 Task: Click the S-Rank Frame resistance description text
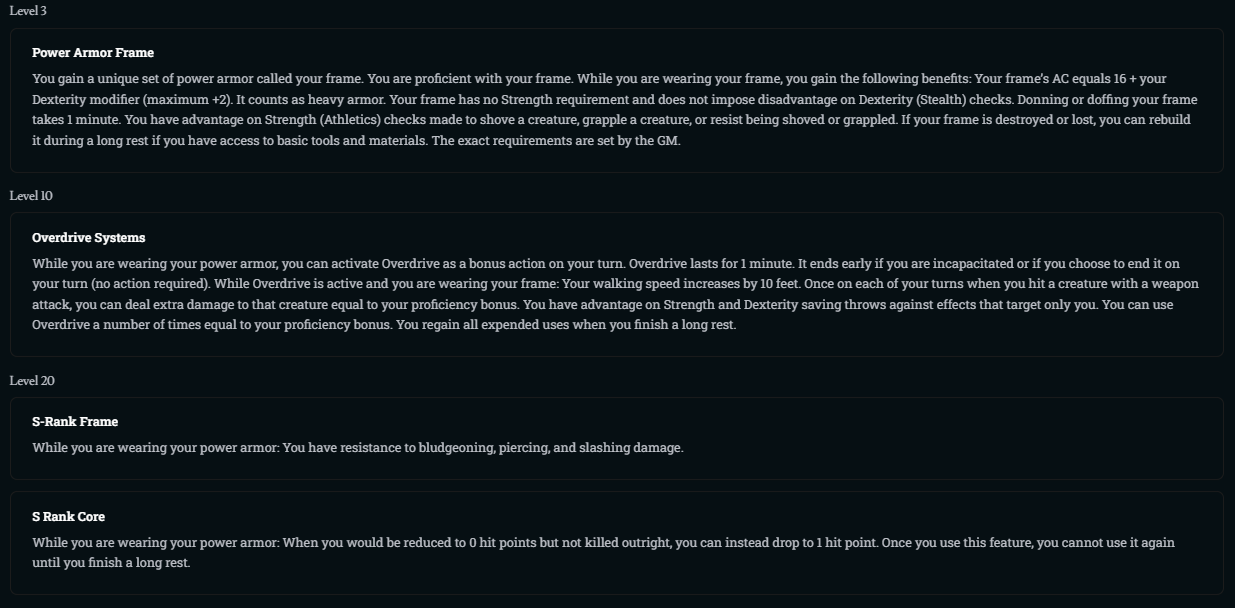357,448
